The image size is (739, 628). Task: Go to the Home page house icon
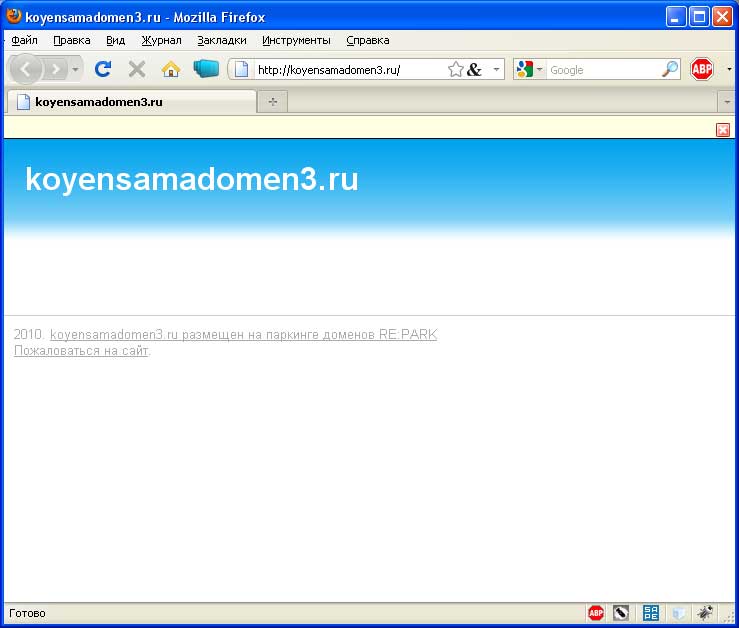click(x=171, y=70)
